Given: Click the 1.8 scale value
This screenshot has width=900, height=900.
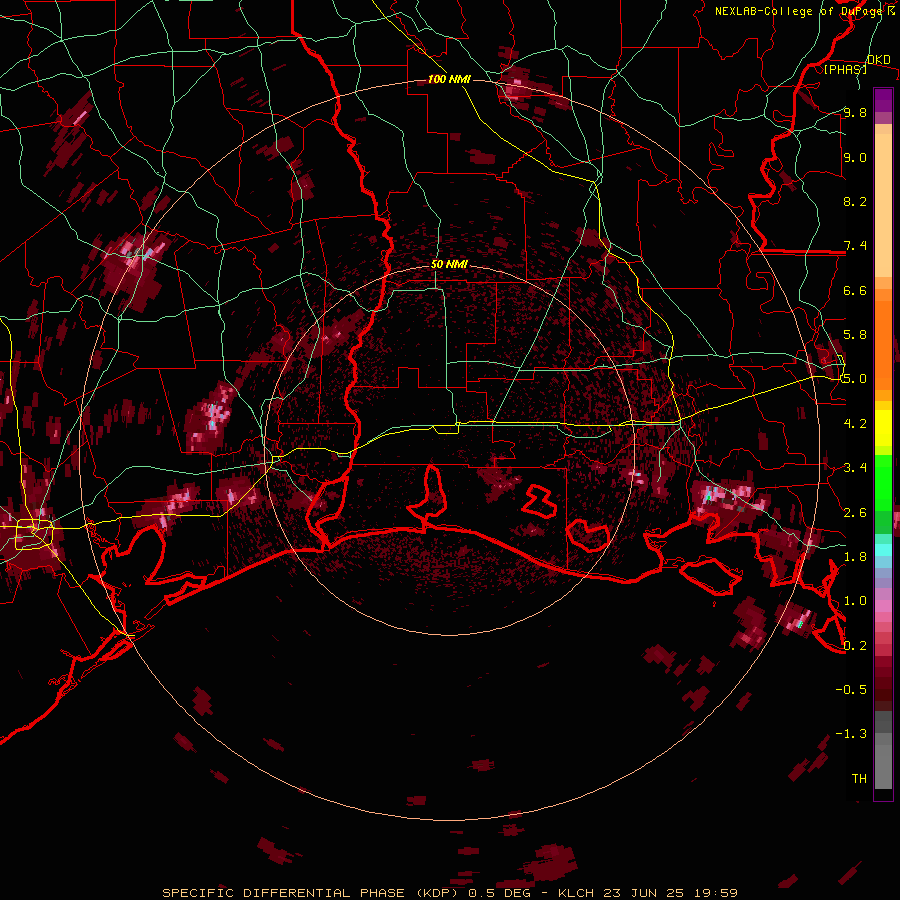Looking at the screenshot, I should (855, 557).
